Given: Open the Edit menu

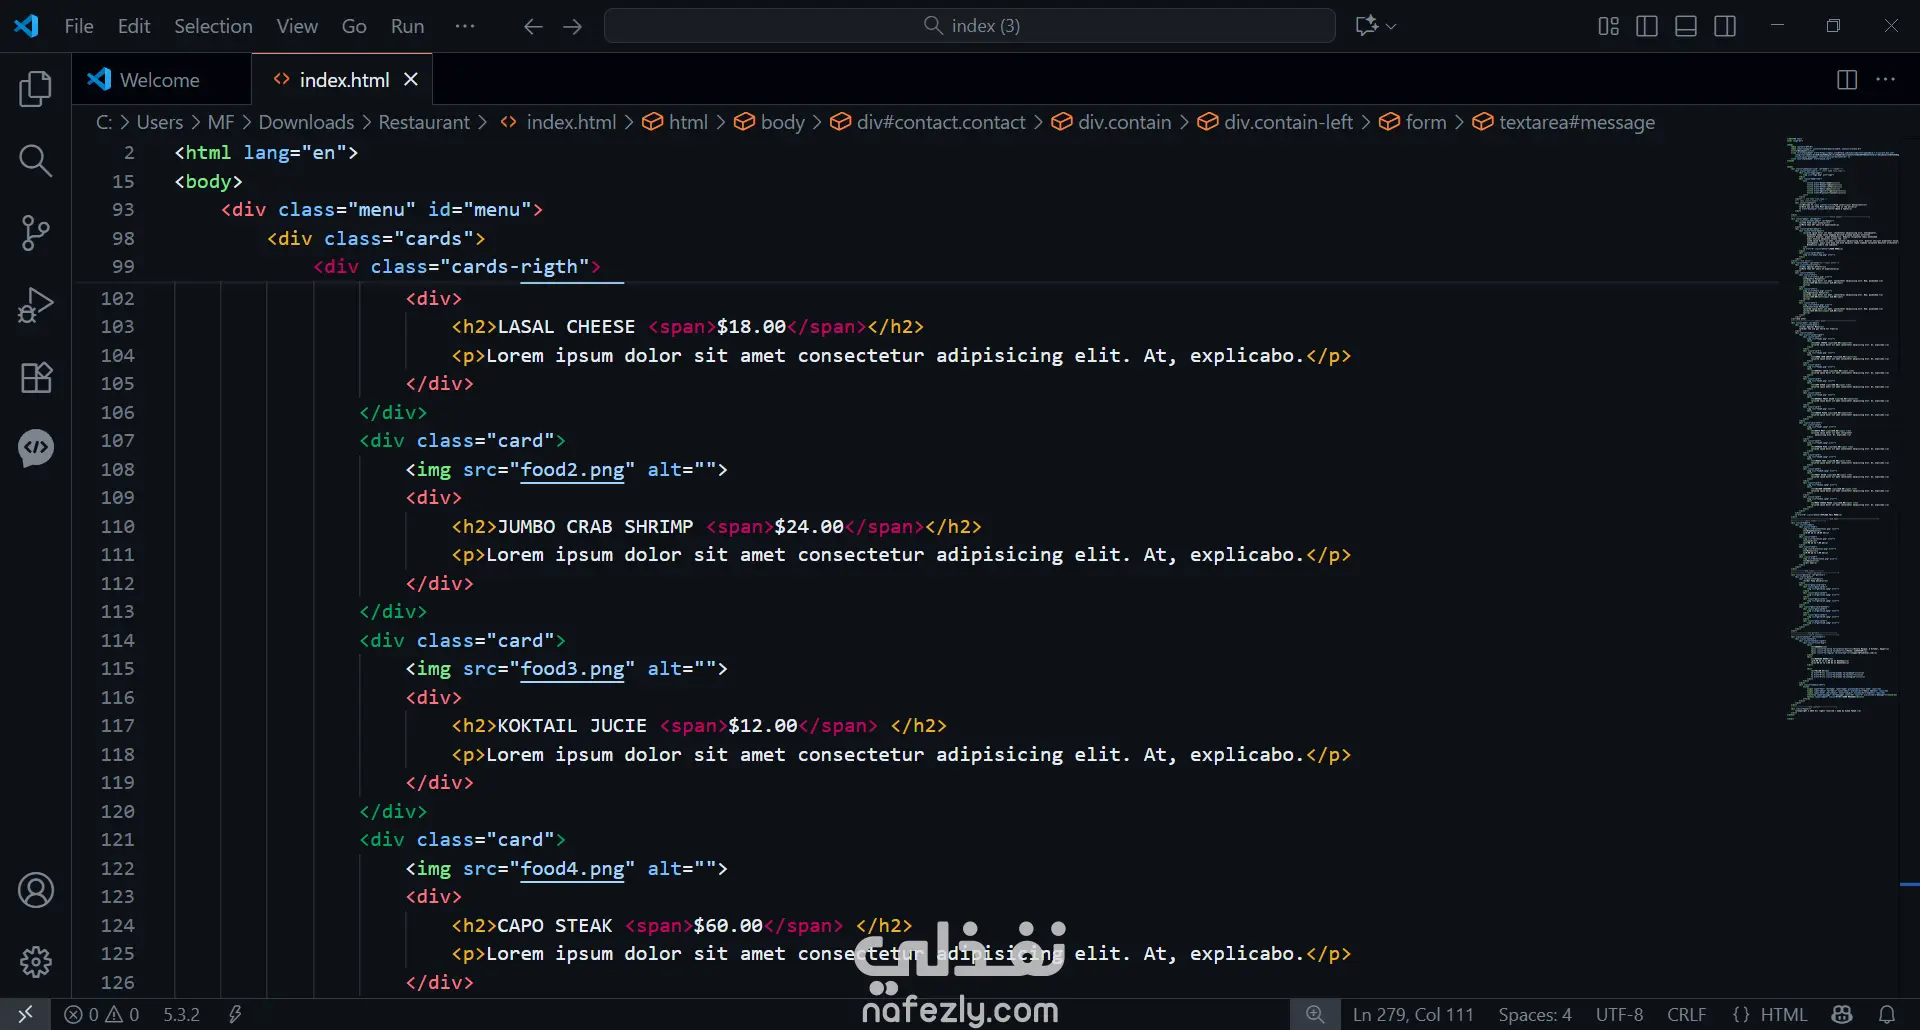Looking at the screenshot, I should (x=134, y=26).
